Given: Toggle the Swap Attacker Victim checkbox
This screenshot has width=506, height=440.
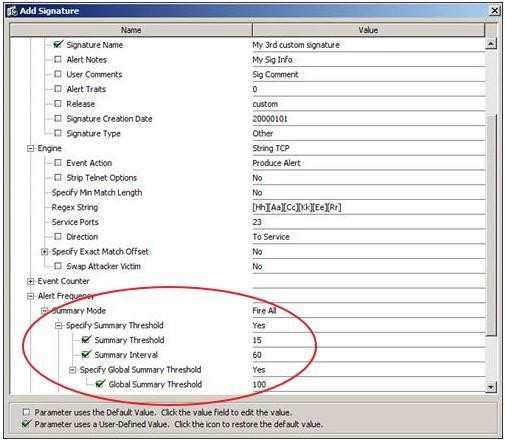Looking at the screenshot, I should (58, 266).
